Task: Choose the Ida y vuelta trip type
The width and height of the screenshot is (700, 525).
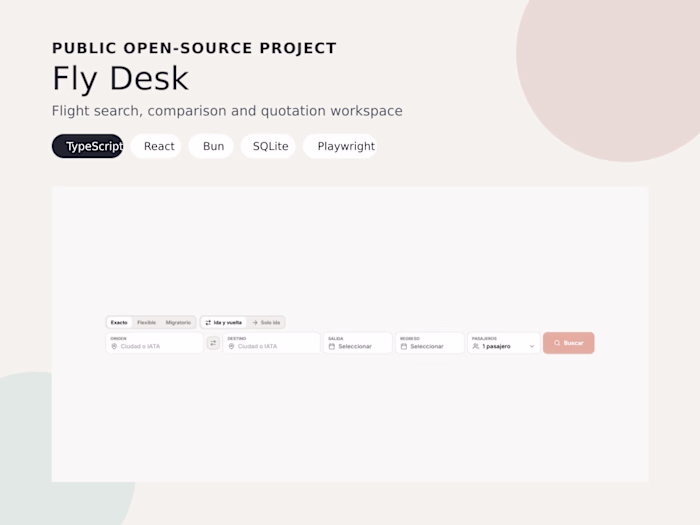Action: point(224,322)
